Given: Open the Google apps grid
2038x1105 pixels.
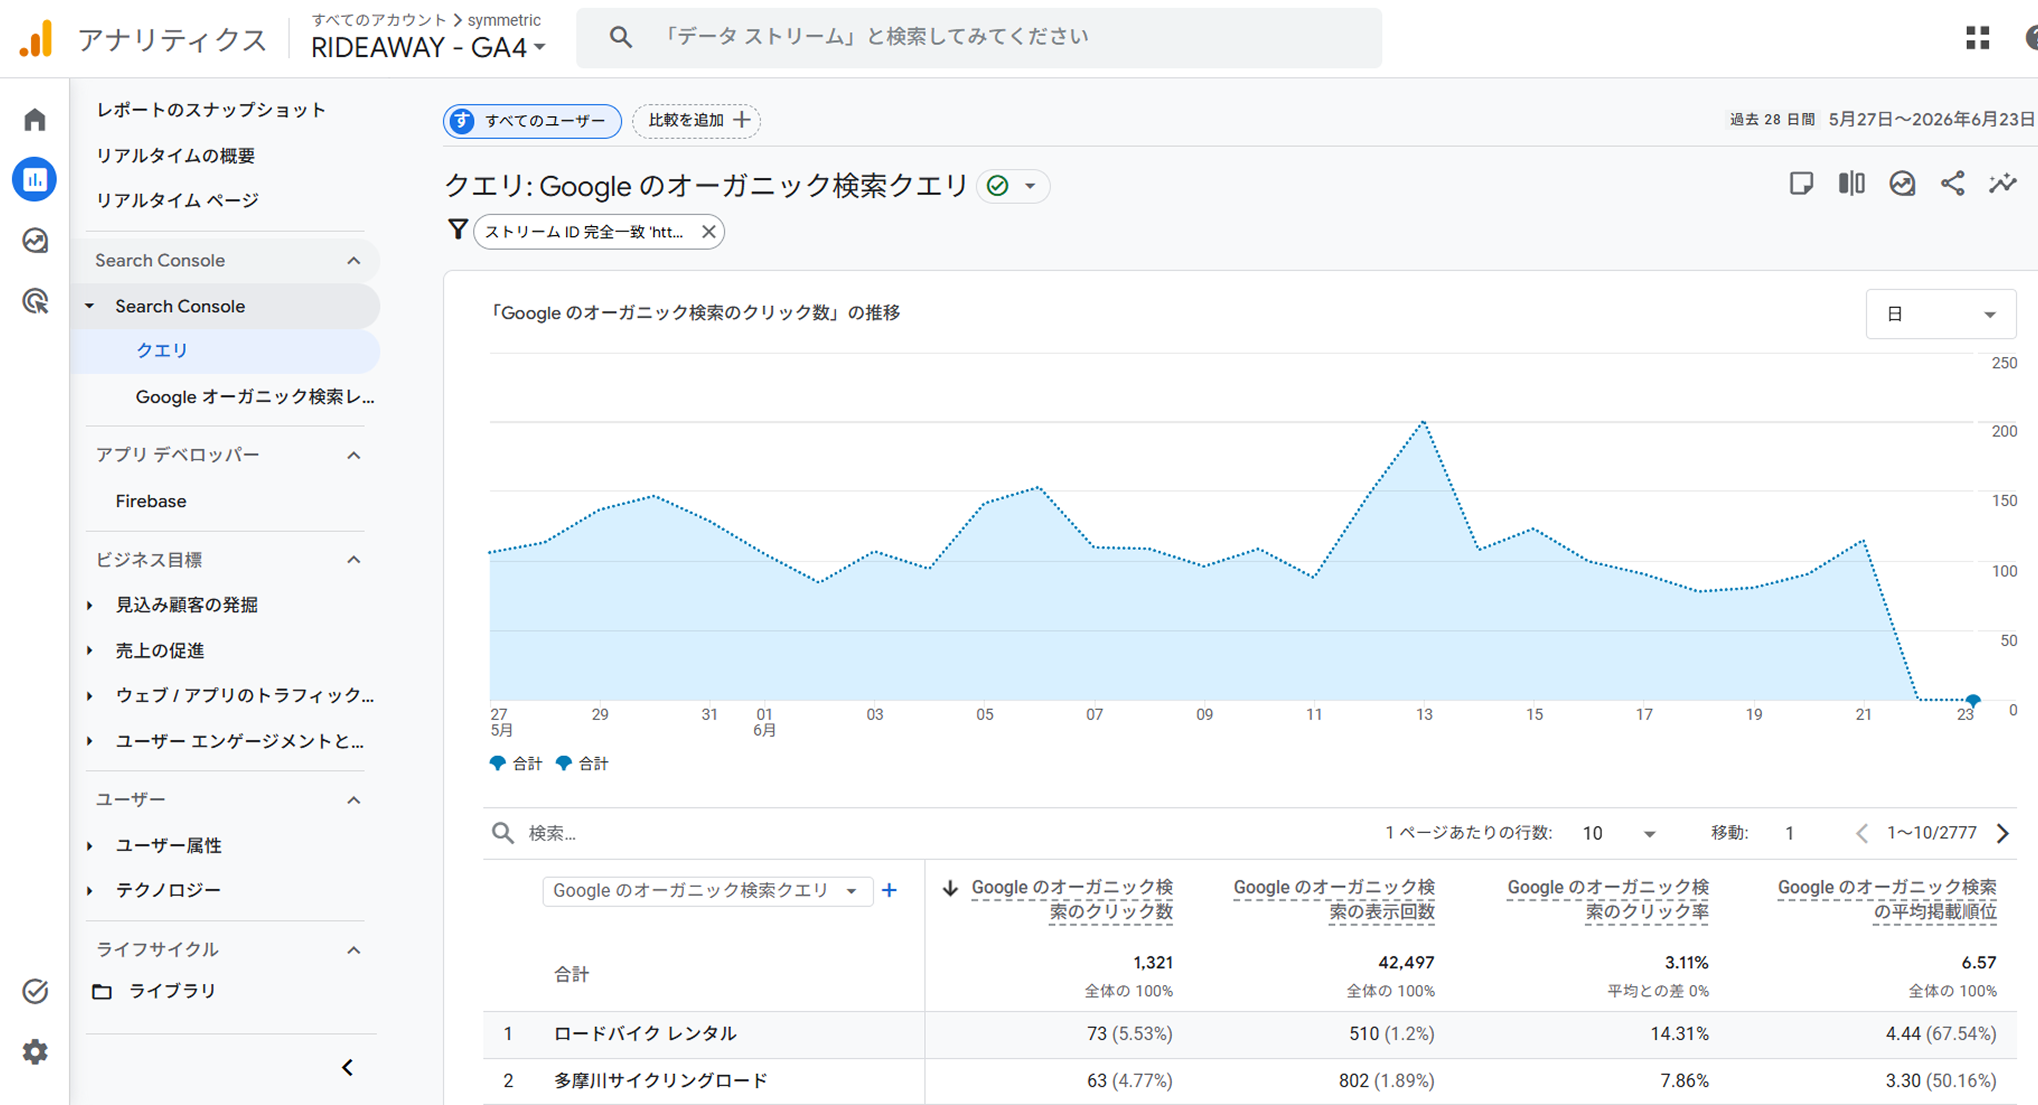Looking at the screenshot, I should click(1977, 38).
